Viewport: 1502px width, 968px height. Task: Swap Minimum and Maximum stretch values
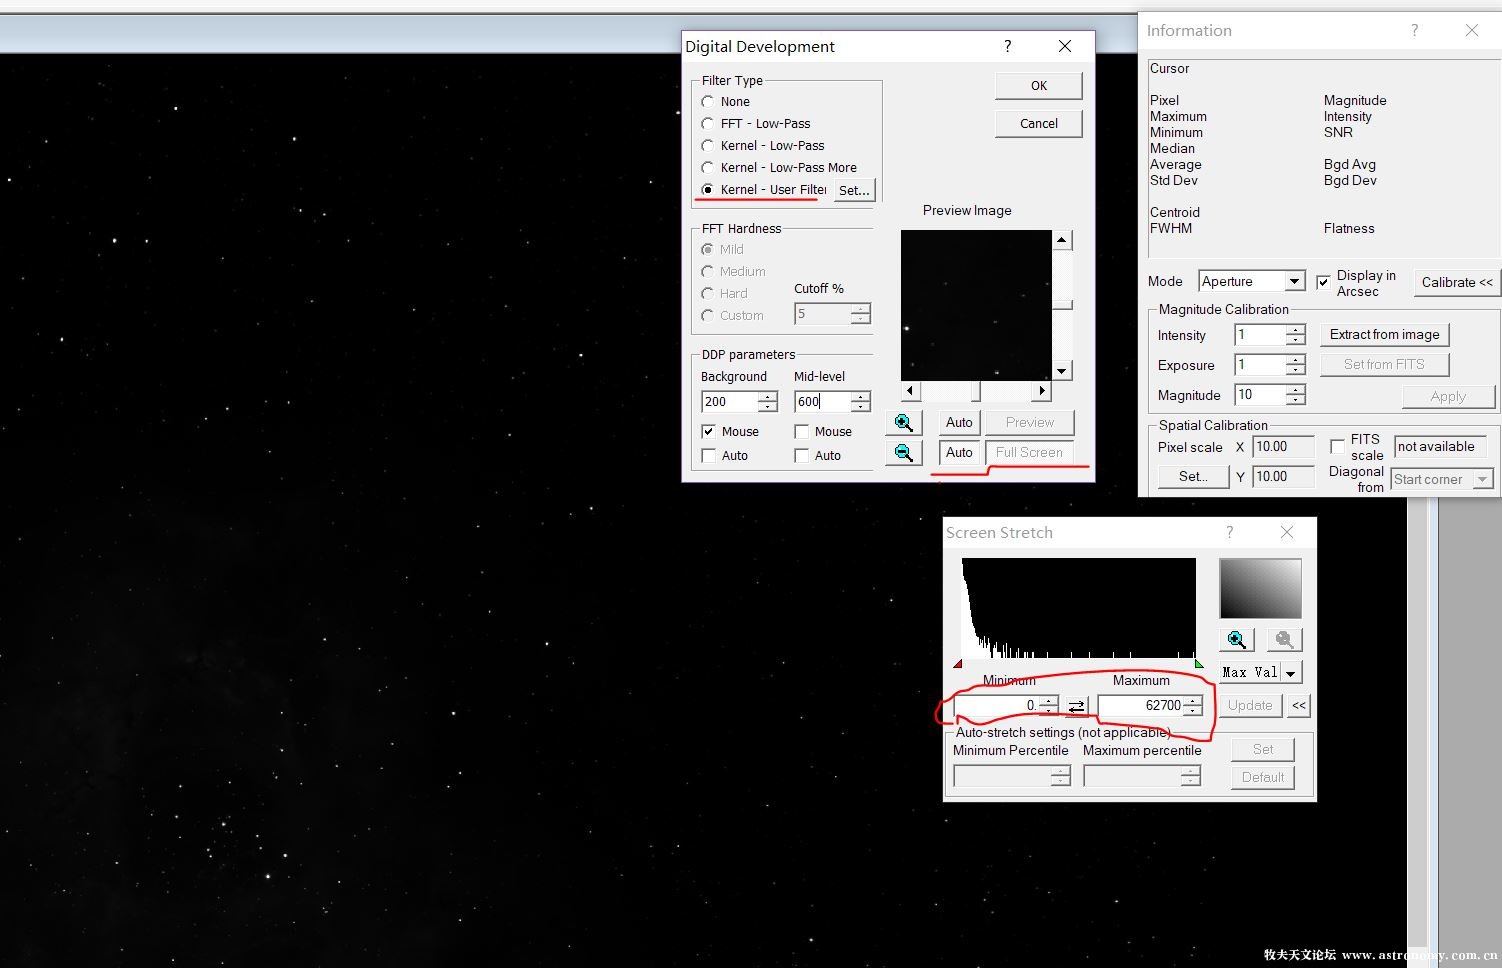(1076, 706)
